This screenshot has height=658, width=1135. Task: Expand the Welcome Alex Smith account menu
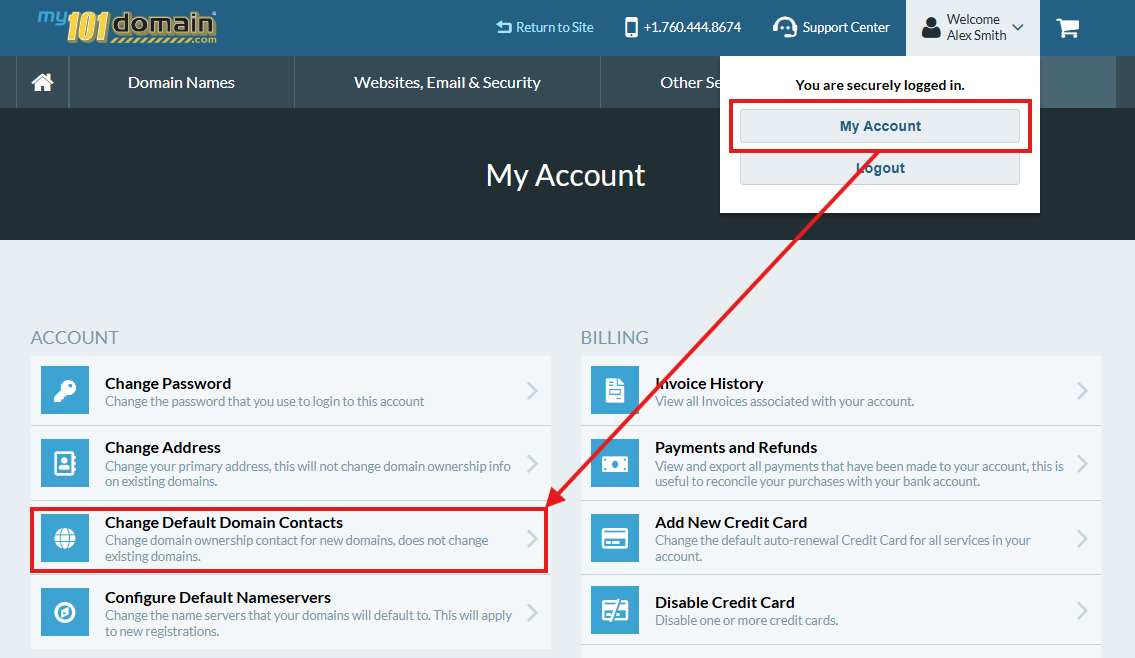click(x=972, y=27)
